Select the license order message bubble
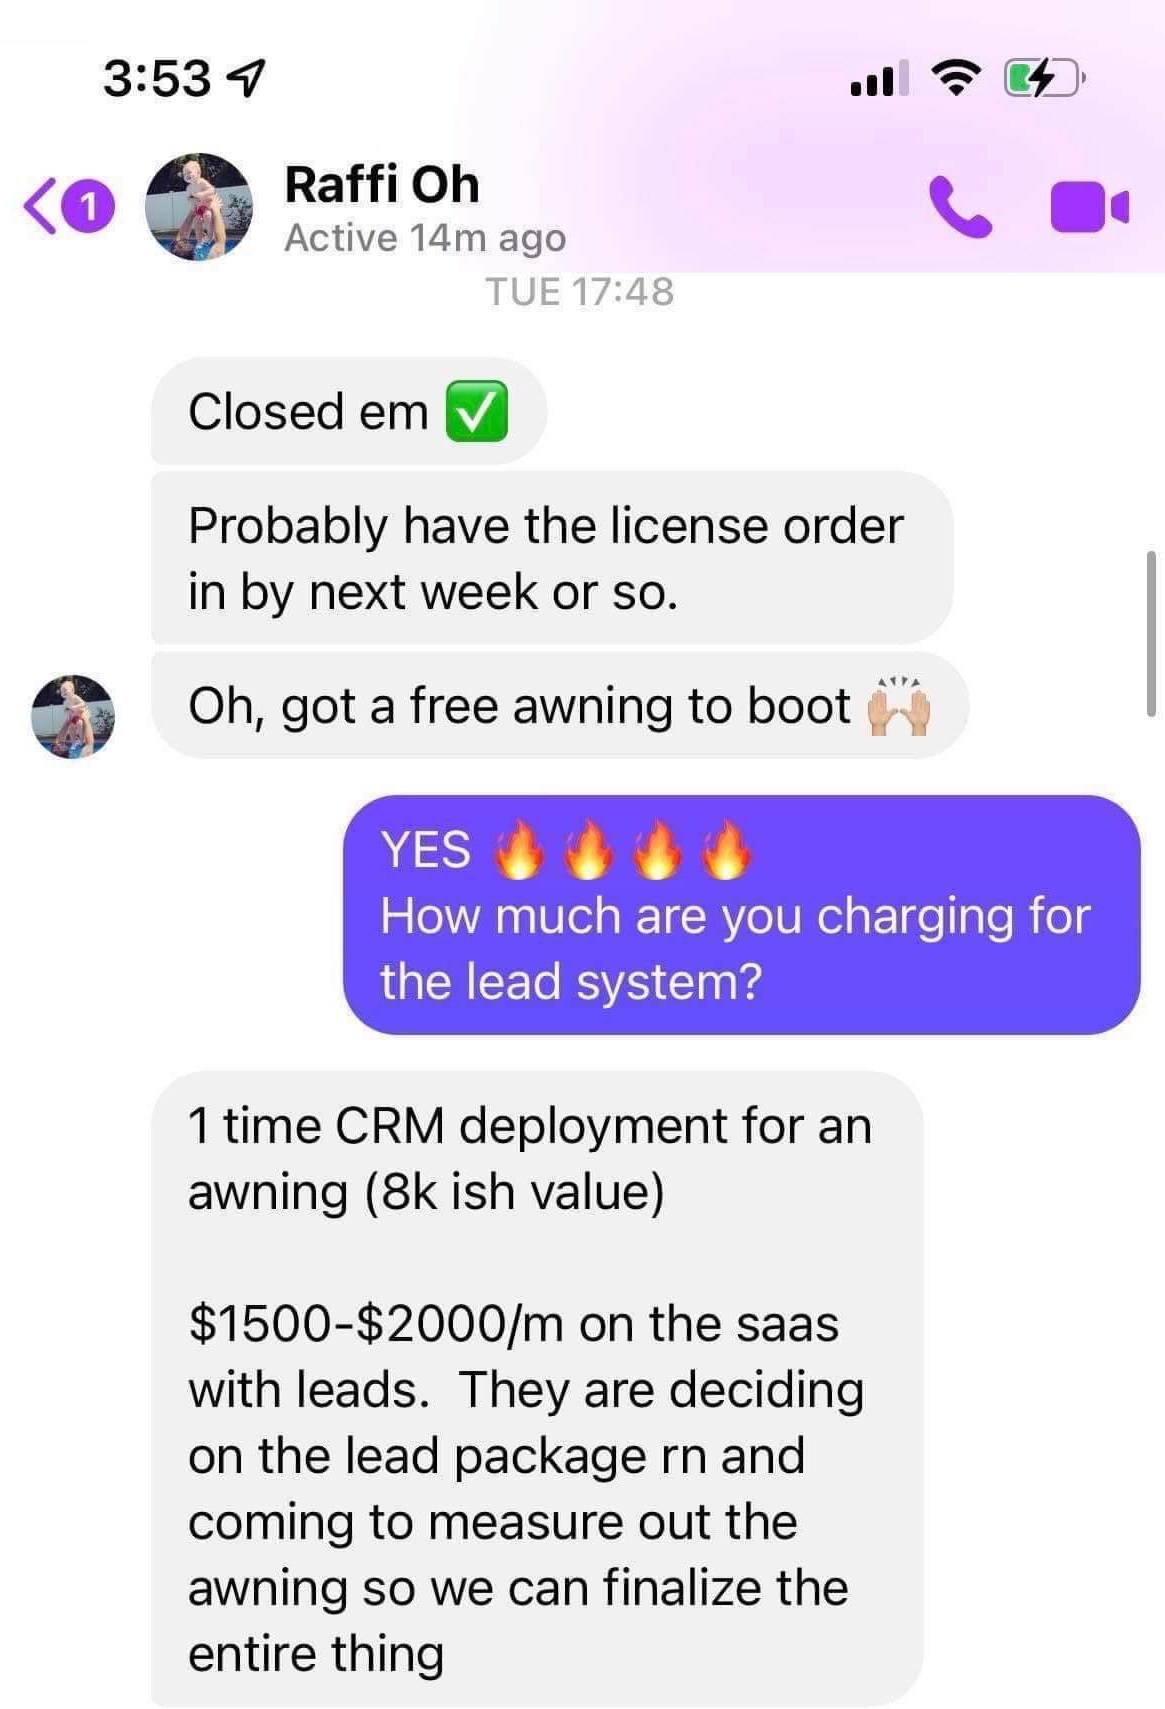The image size is (1165, 1709). 551,558
